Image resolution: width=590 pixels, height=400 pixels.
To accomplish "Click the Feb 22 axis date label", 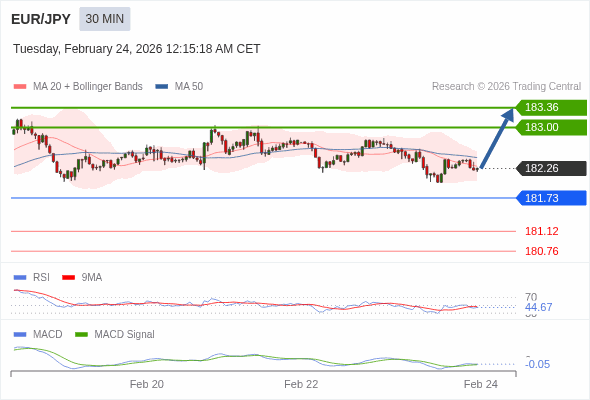I will coord(301,384).
